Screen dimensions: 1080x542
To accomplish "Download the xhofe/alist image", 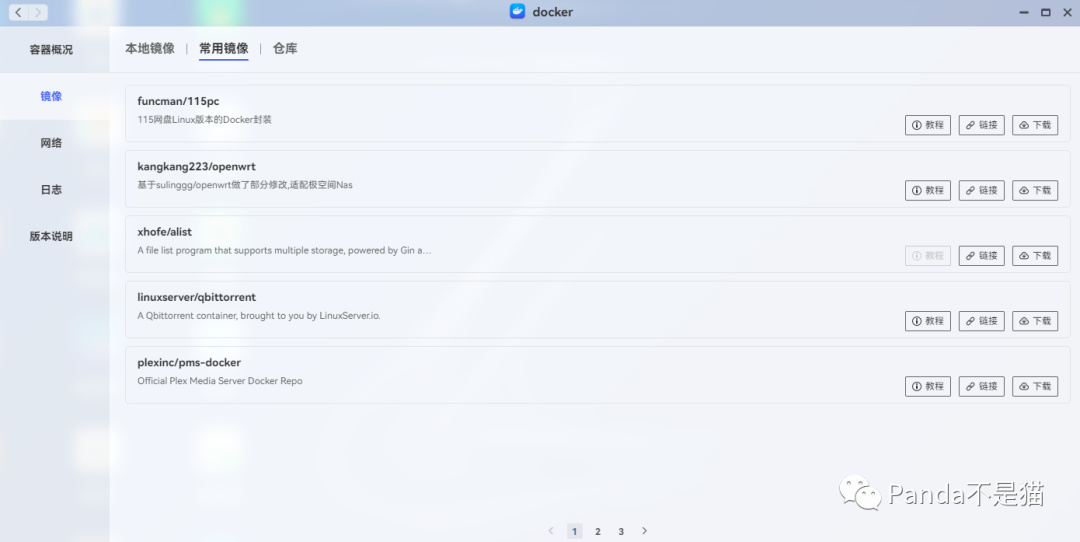I will click(1035, 256).
